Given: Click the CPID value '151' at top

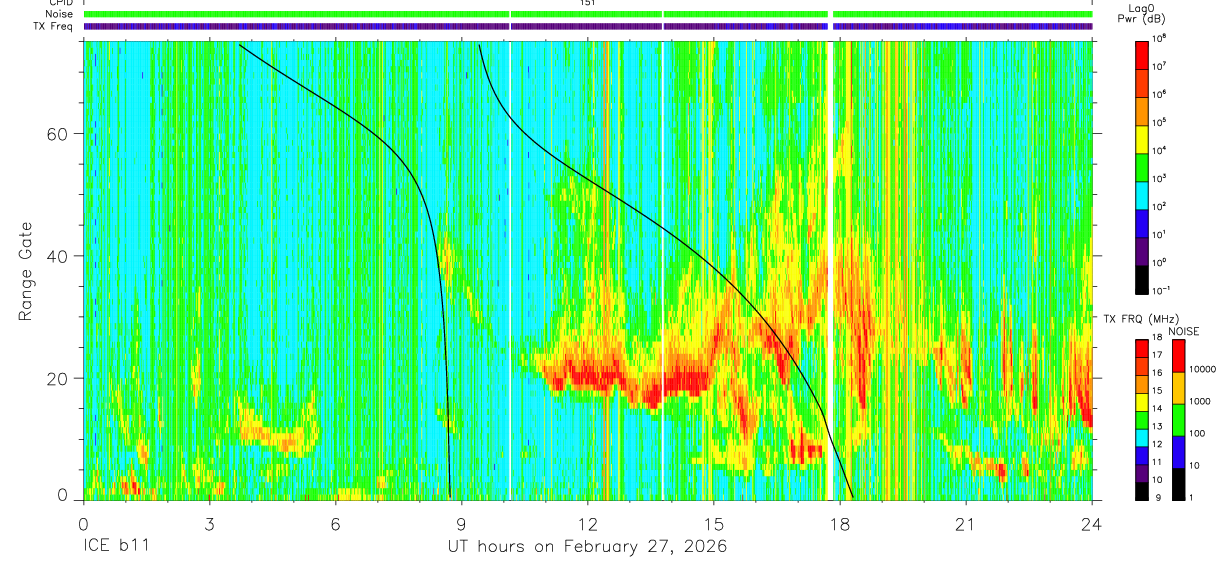Looking at the screenshot, I should (x=588, y=3).
